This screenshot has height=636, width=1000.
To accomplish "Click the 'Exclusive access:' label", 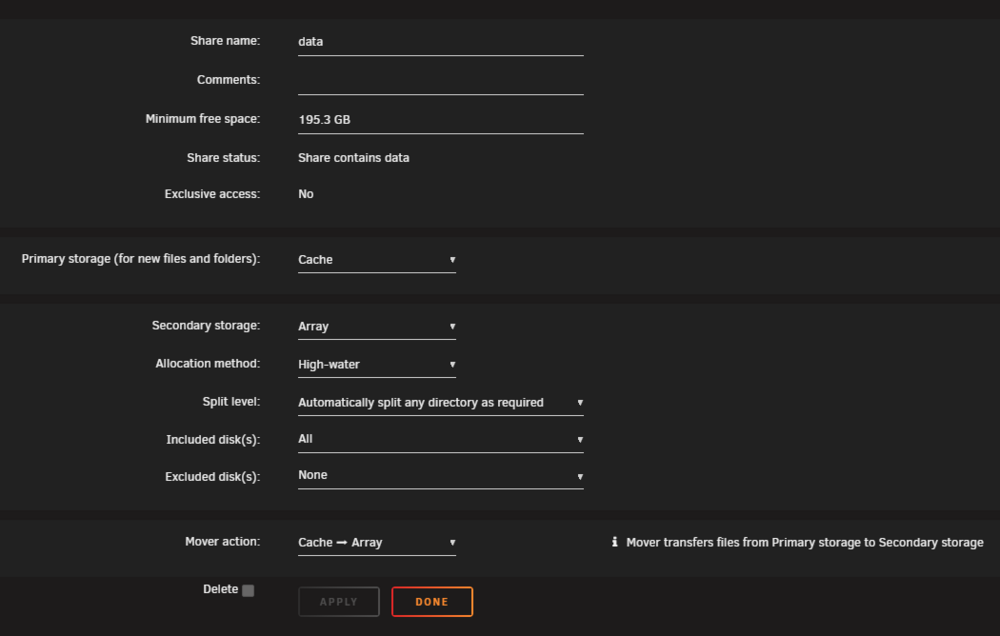I will [212, 194].
